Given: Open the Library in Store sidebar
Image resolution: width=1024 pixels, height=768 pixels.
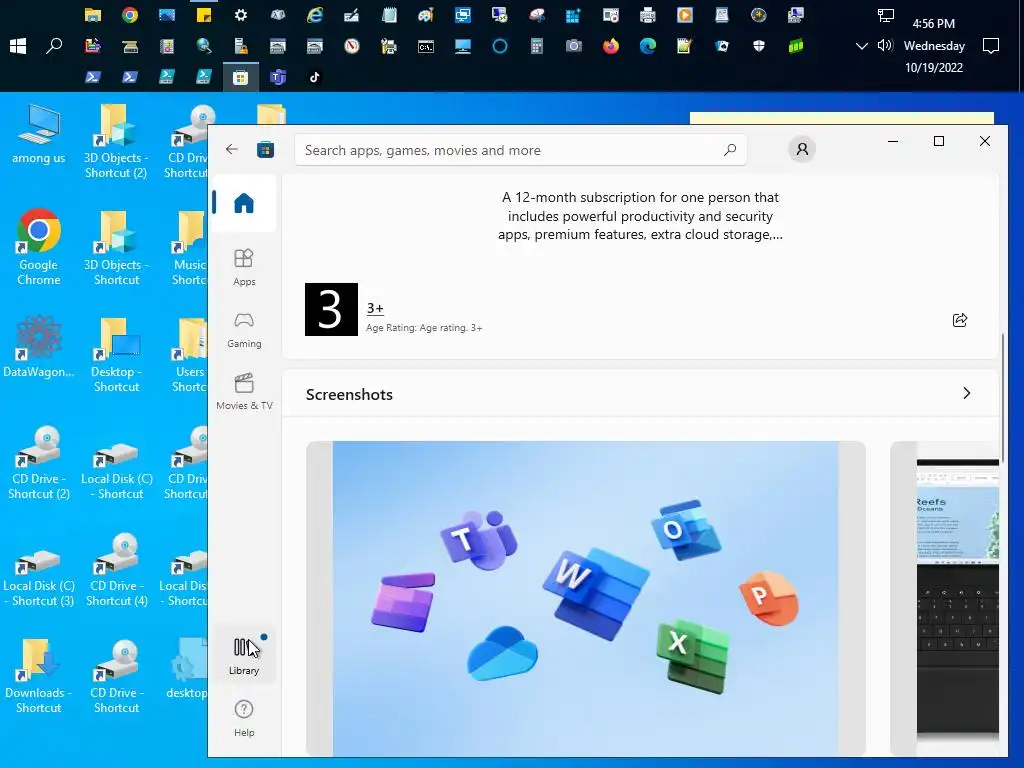Looking at the screenshot, I should pyautogui.click(x=244, y=656).
